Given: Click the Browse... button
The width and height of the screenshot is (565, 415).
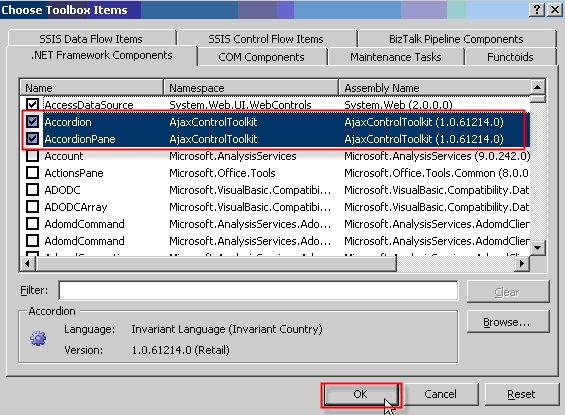Looking at the screenshot, I should [508, 322].
